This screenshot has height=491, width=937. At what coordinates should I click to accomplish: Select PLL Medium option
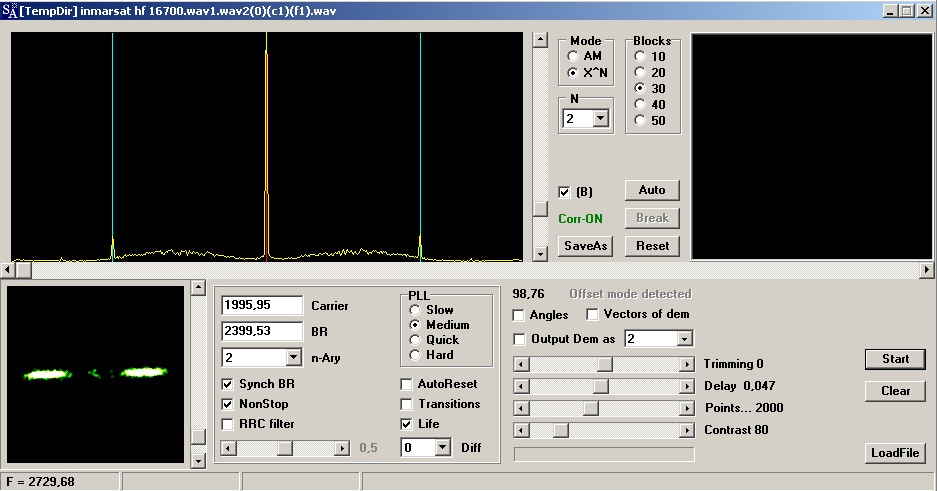click(415, 325)
